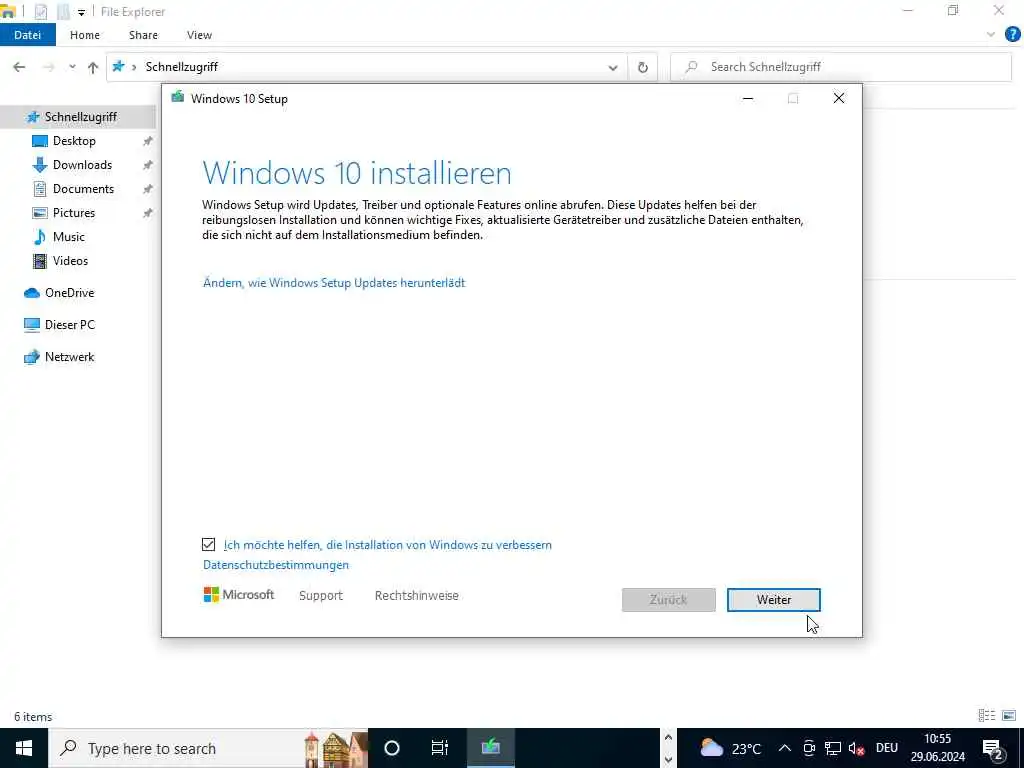Select Dieser PC in the navigation pane
This screenshot has width=1024, height=768.
69,325
